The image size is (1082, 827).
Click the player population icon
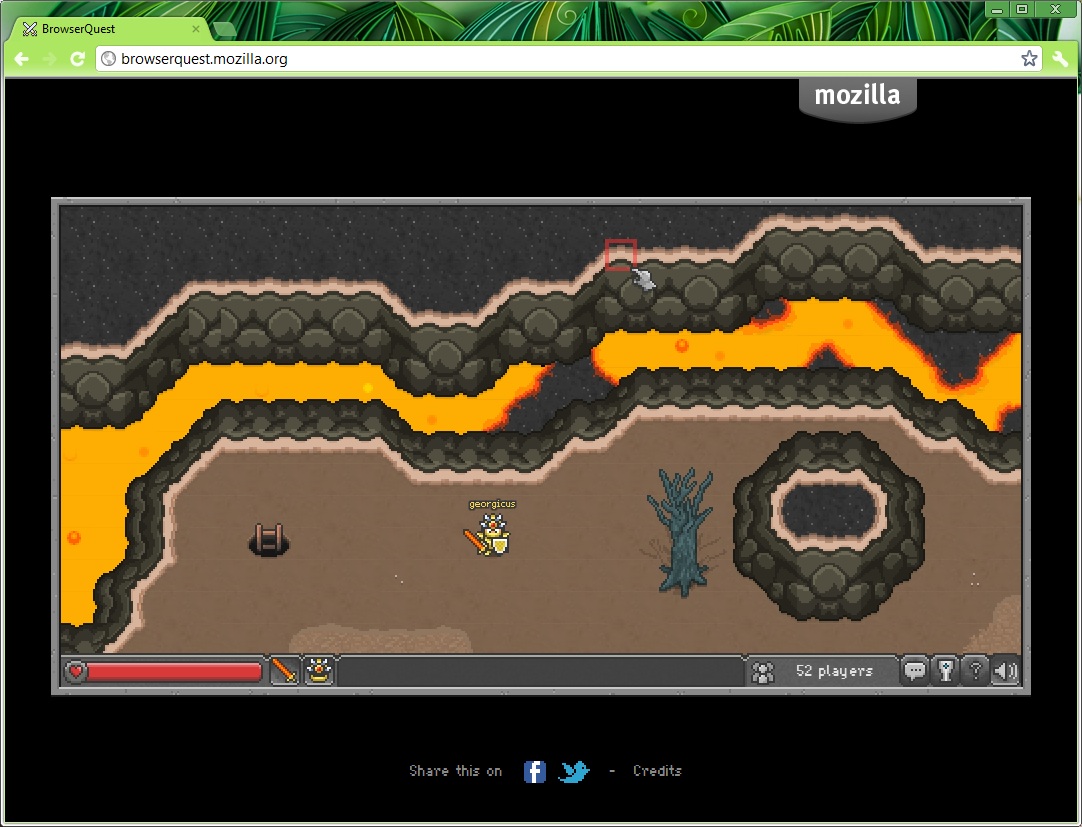point(763,671)
